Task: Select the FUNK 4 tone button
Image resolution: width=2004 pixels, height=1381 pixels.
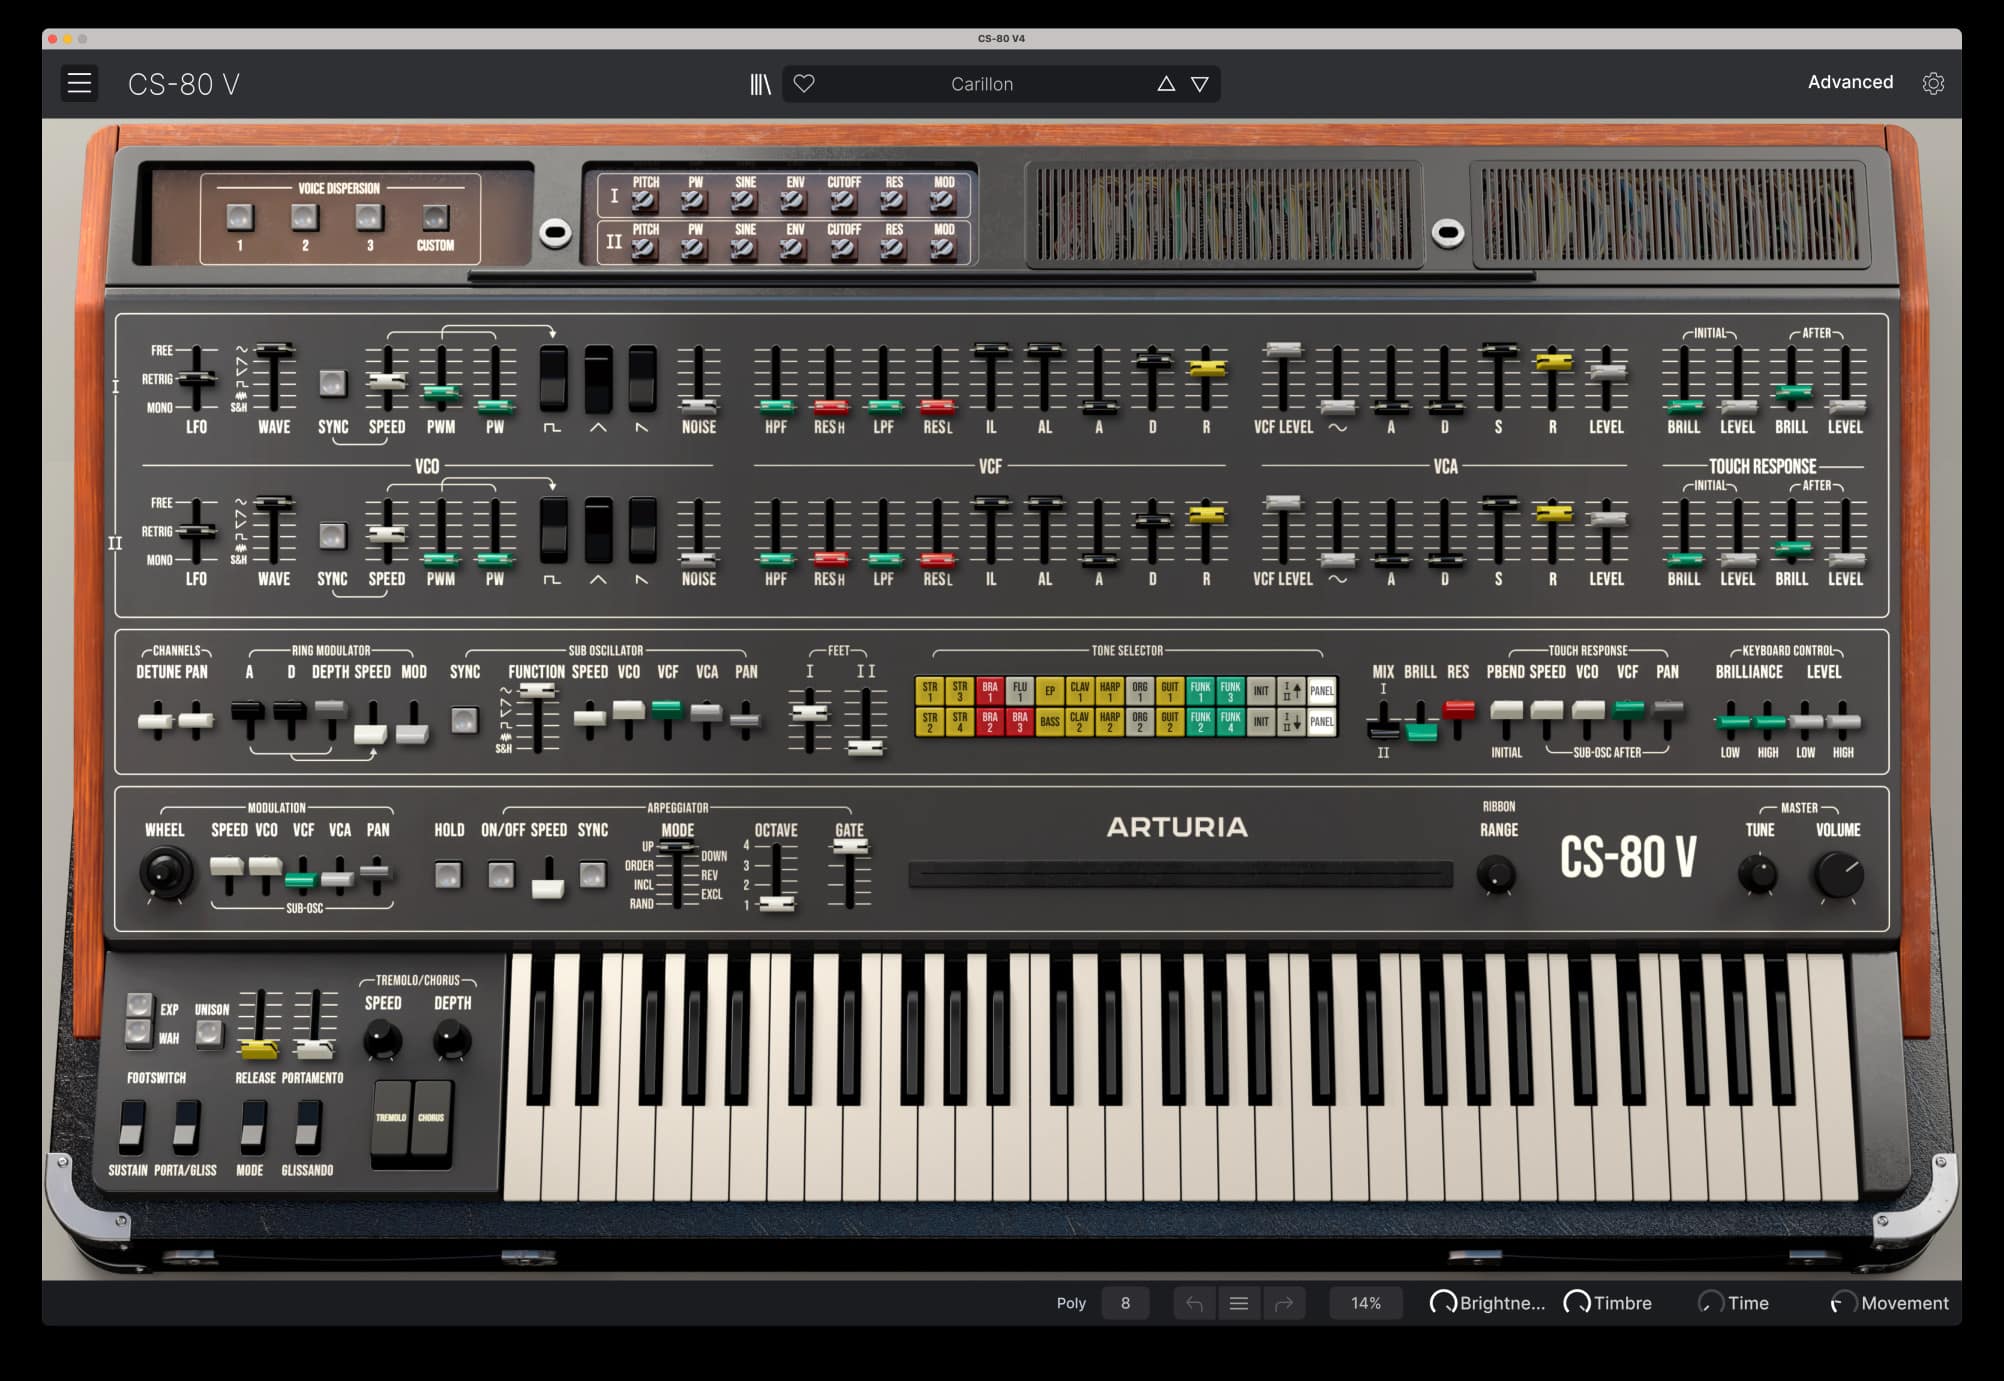Action: coord(1231,722)
